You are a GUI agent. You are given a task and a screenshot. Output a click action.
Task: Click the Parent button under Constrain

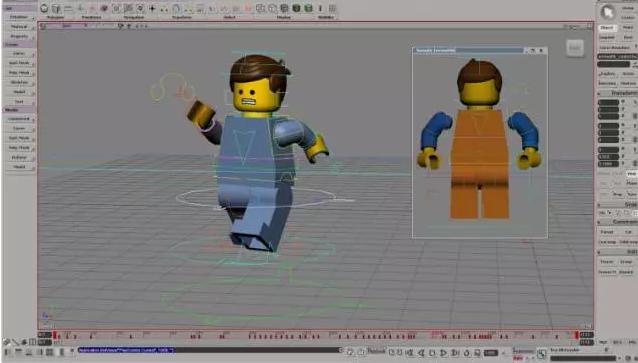point(607,232)
